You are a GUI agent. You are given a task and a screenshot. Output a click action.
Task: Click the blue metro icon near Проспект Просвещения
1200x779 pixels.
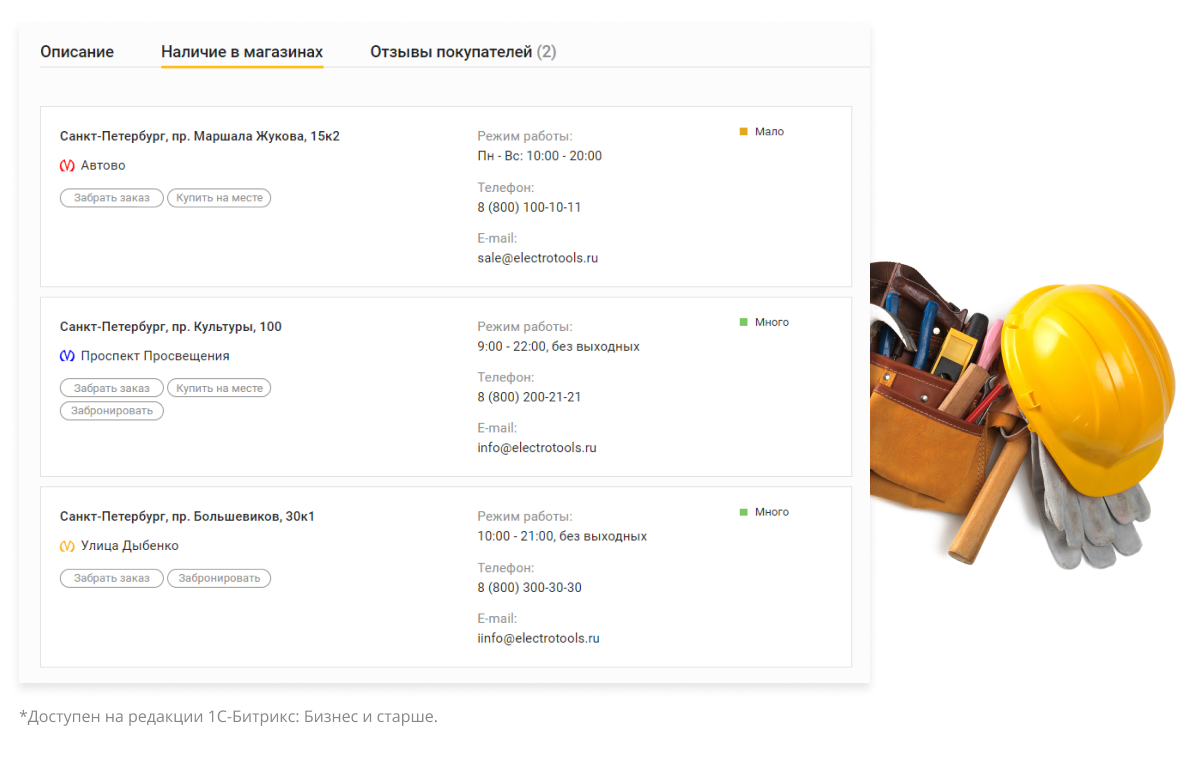[x=67, y=355]
